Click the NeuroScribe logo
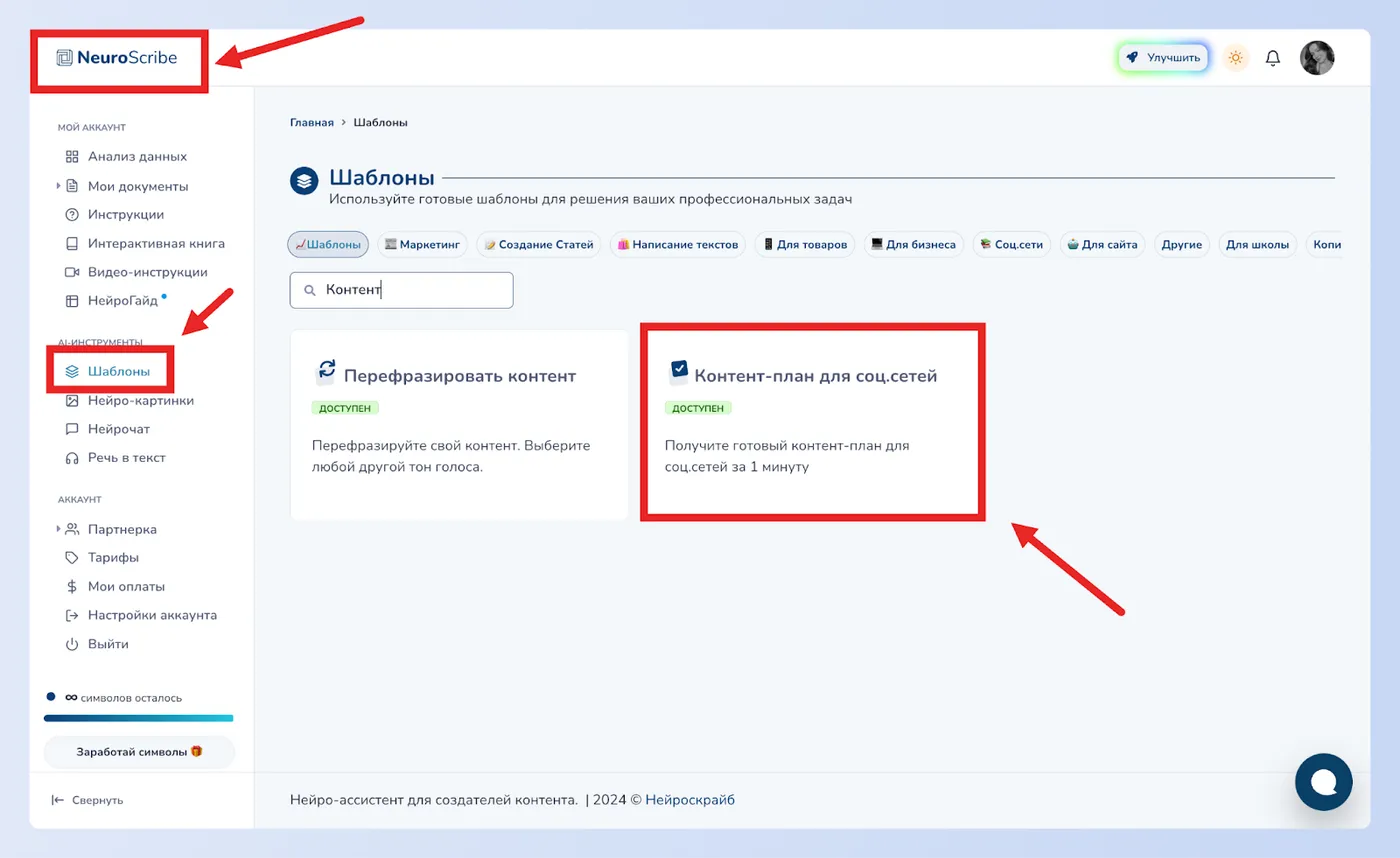1400x858 pixels. pos(117,58)
